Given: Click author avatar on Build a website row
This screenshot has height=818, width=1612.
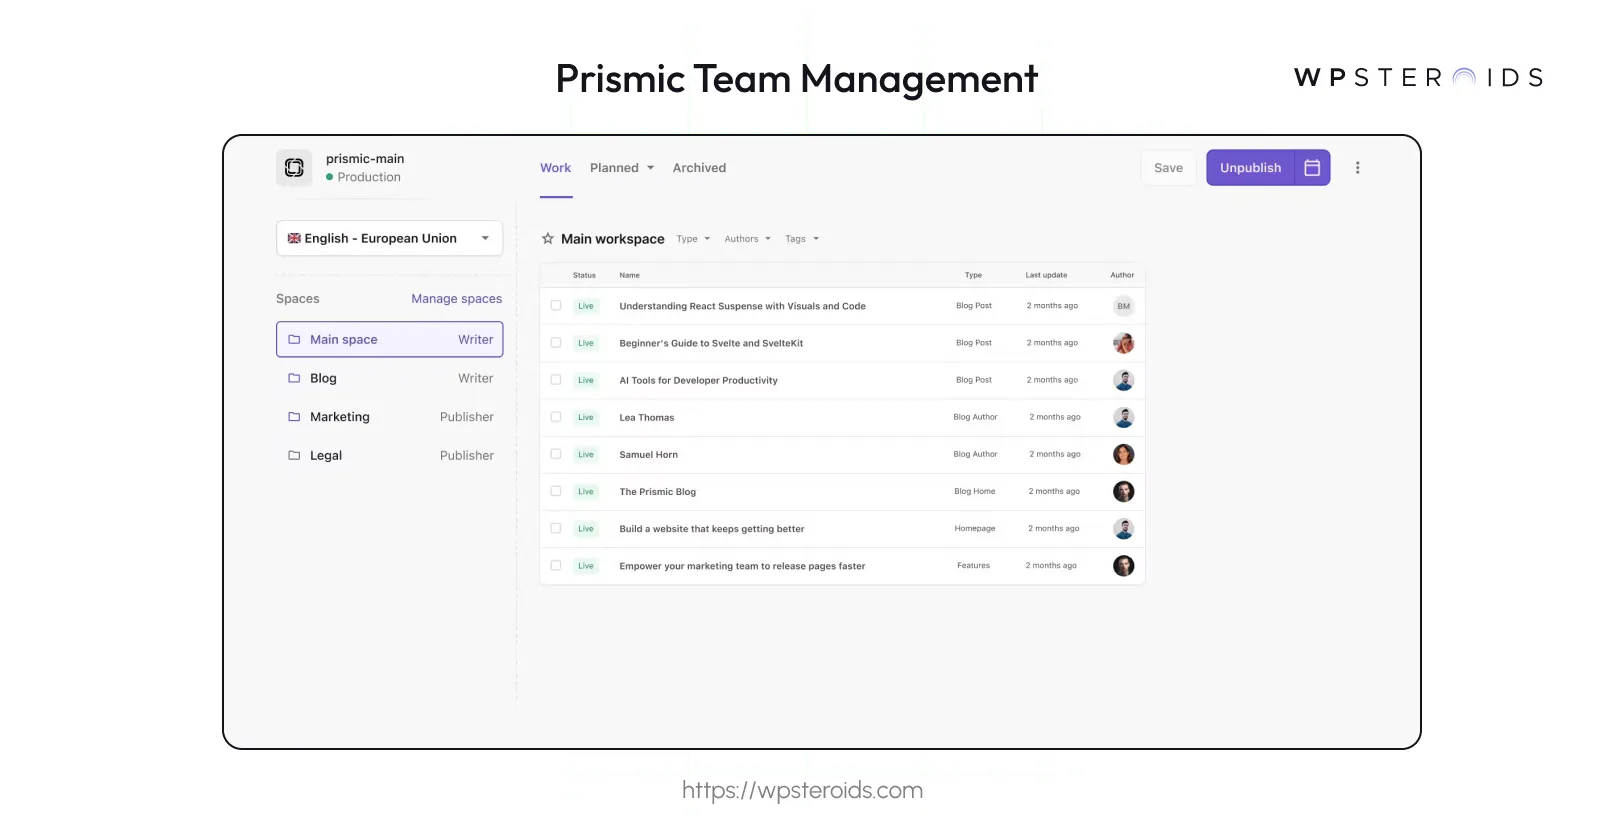Looking at the screenshot, I should tap(1124, 529).
